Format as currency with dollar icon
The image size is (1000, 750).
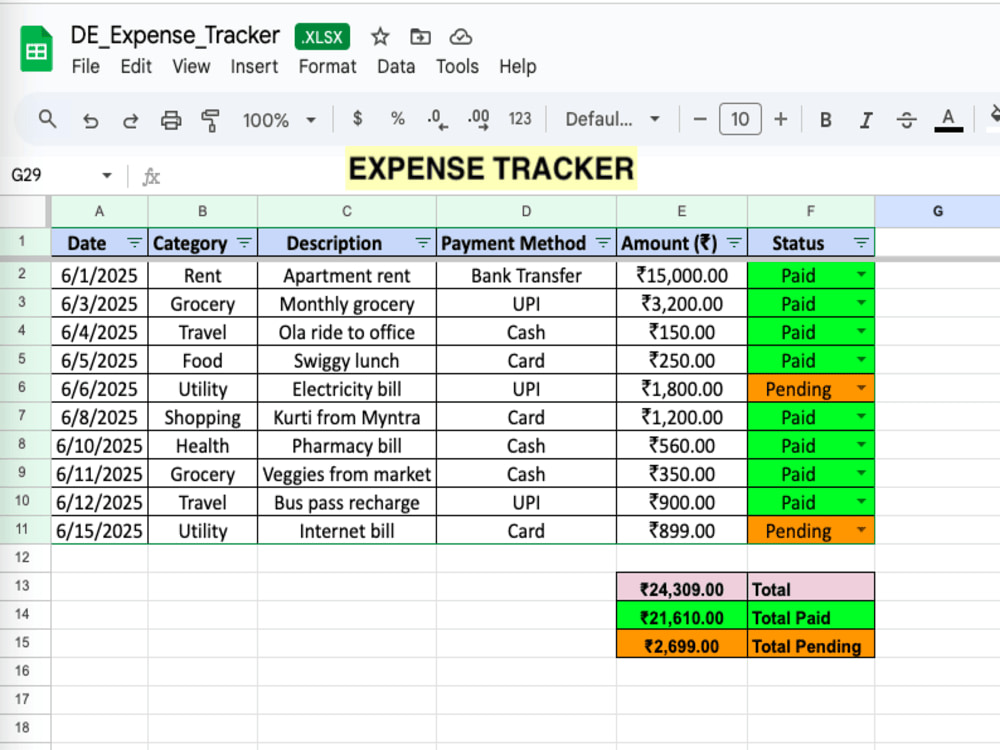[358, 119]
